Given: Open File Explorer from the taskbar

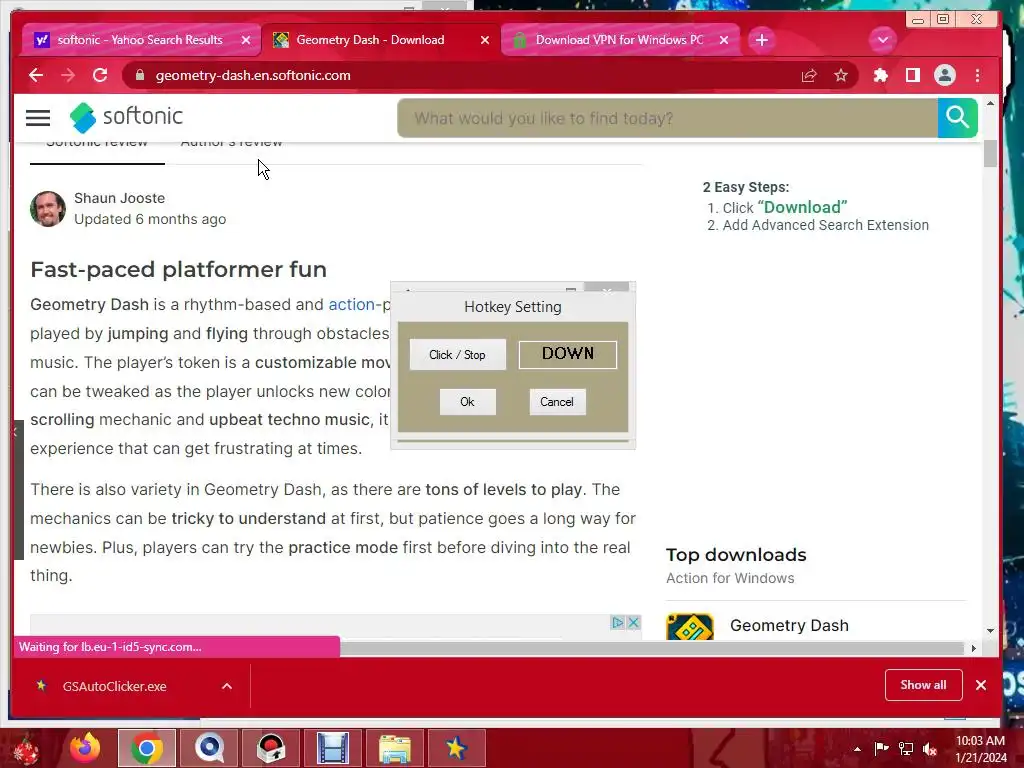Looking at the screenshot, I should click(x=395, y=748).
